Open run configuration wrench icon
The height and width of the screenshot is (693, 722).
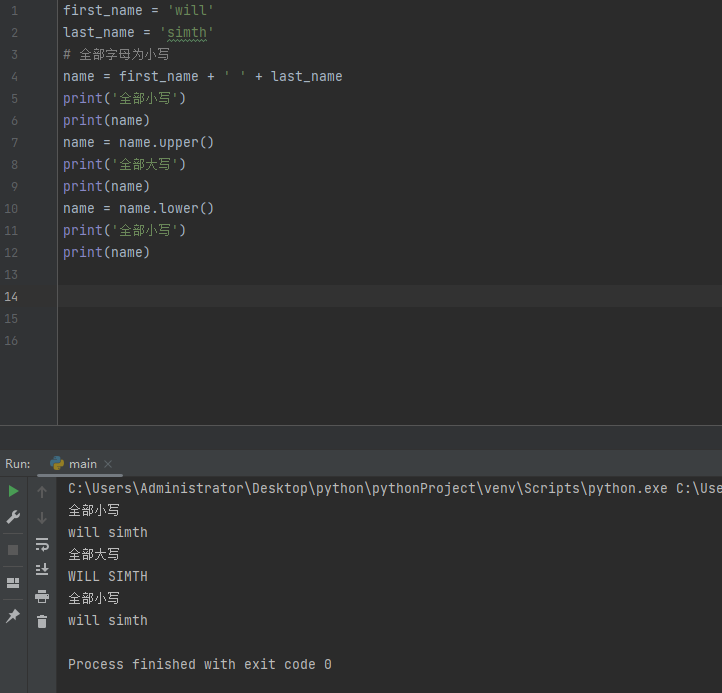(x=13, y=517)
